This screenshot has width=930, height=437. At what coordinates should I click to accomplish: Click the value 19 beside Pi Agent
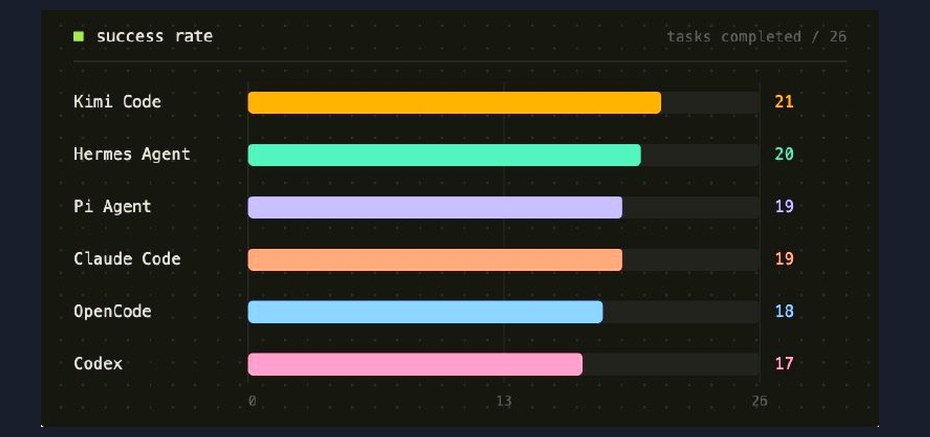(x=784, y=206)
